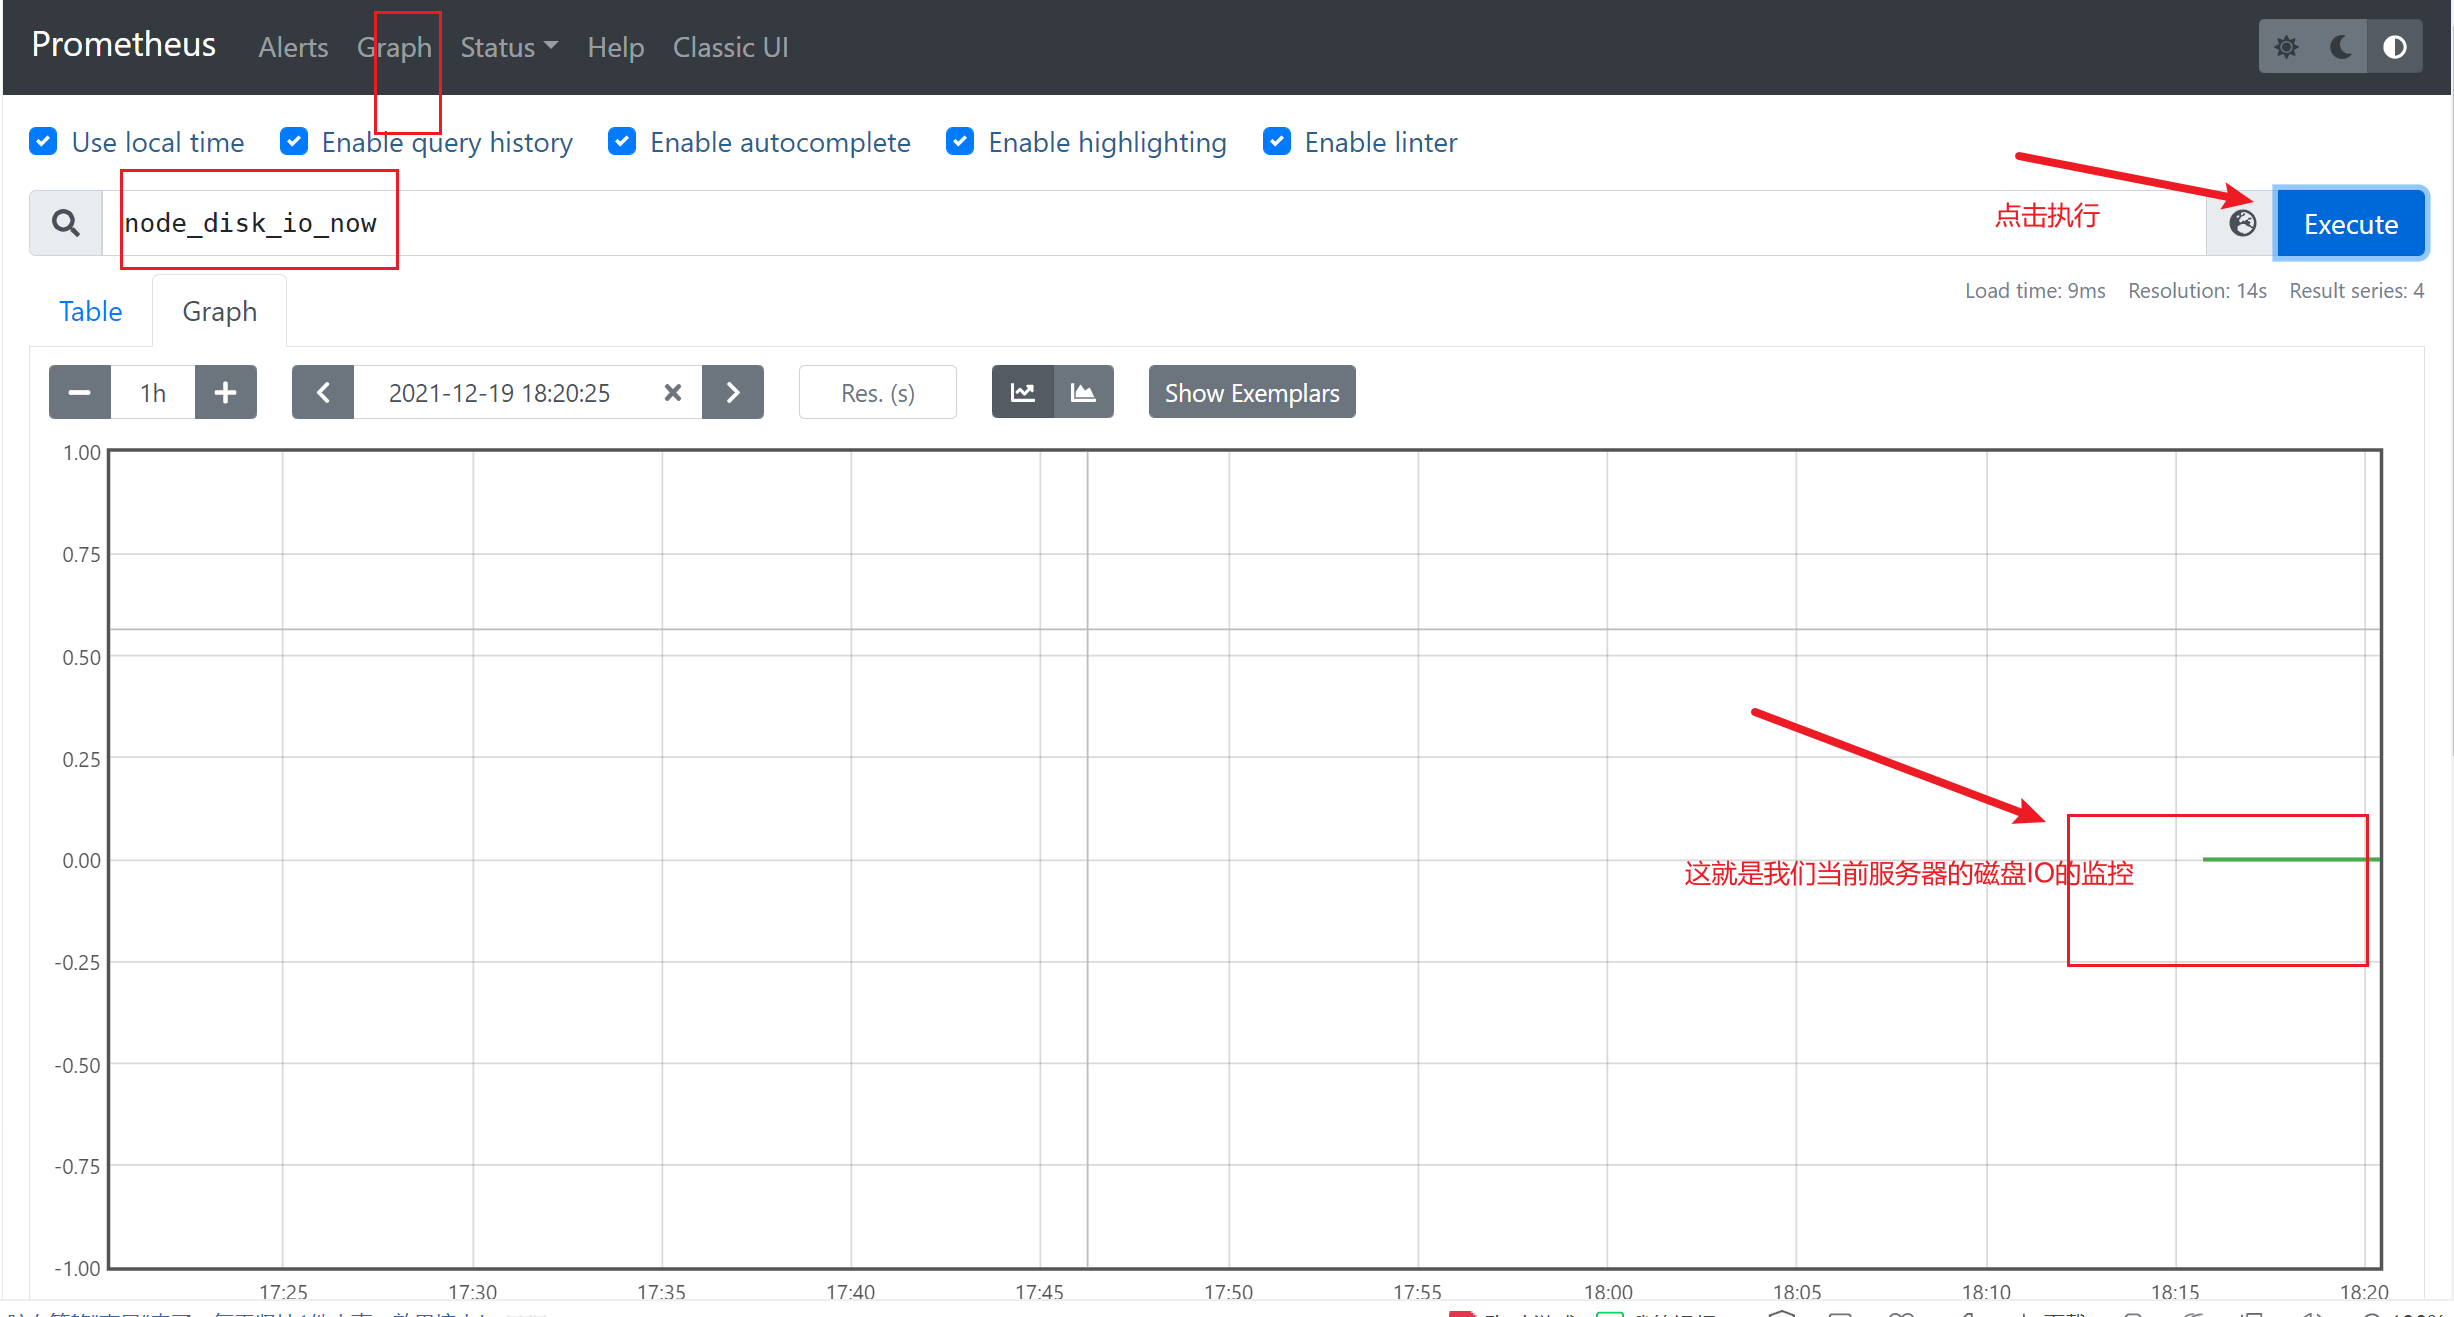Select the Graph tab below query
This screenshot has width=2454, height=1317.
click(219, 311)
